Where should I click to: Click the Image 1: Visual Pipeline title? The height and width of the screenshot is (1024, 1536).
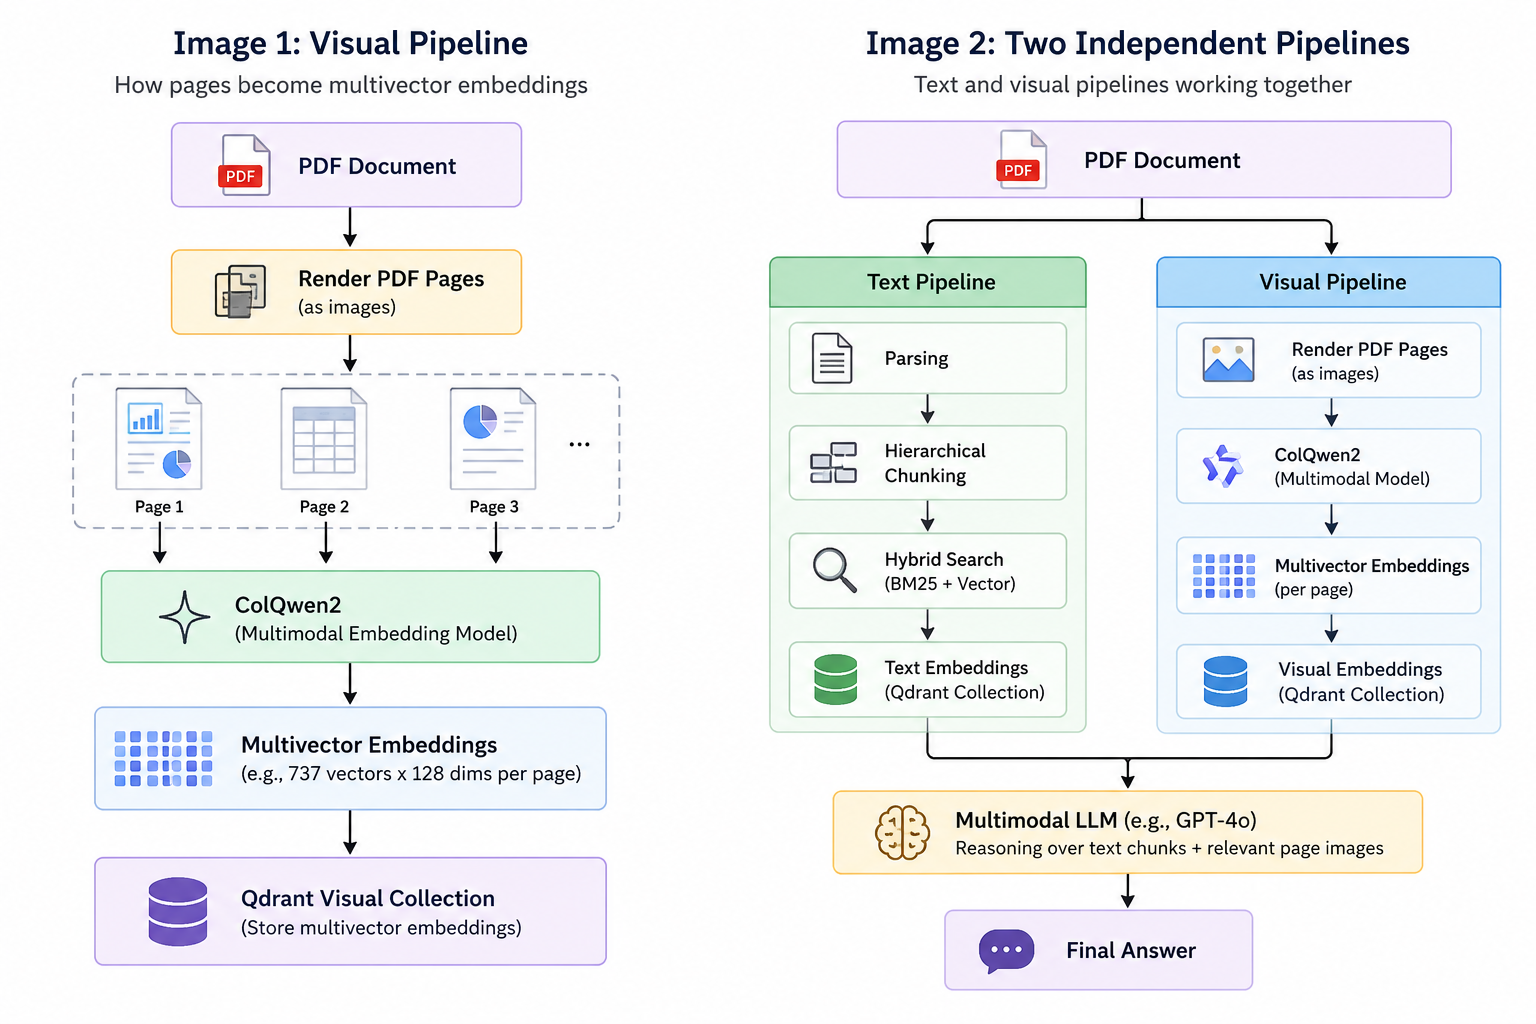point(350,43)
